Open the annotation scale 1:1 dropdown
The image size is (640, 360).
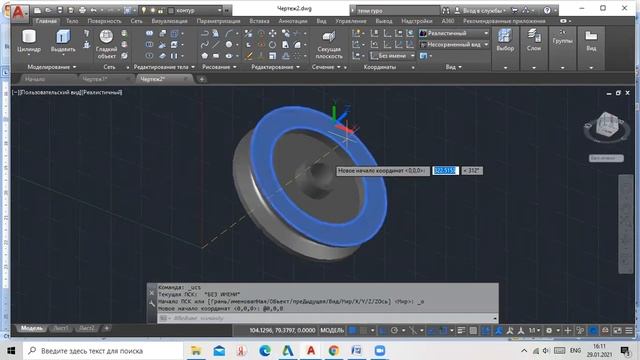534,330
